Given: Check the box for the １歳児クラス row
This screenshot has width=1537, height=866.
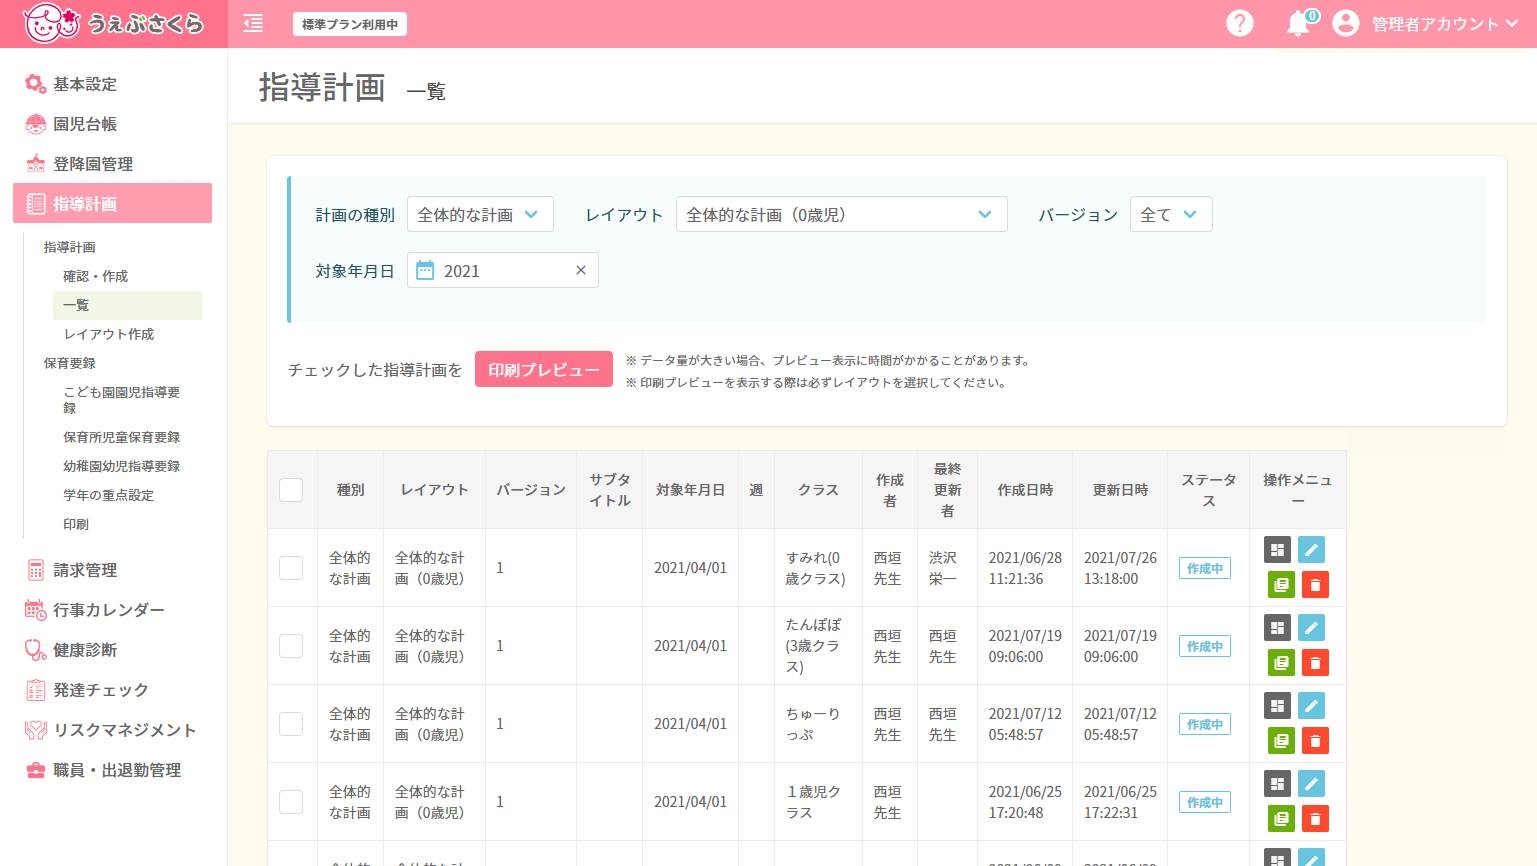Looking at the screenshot, I should pyautogui.click(x=291, y=802).
